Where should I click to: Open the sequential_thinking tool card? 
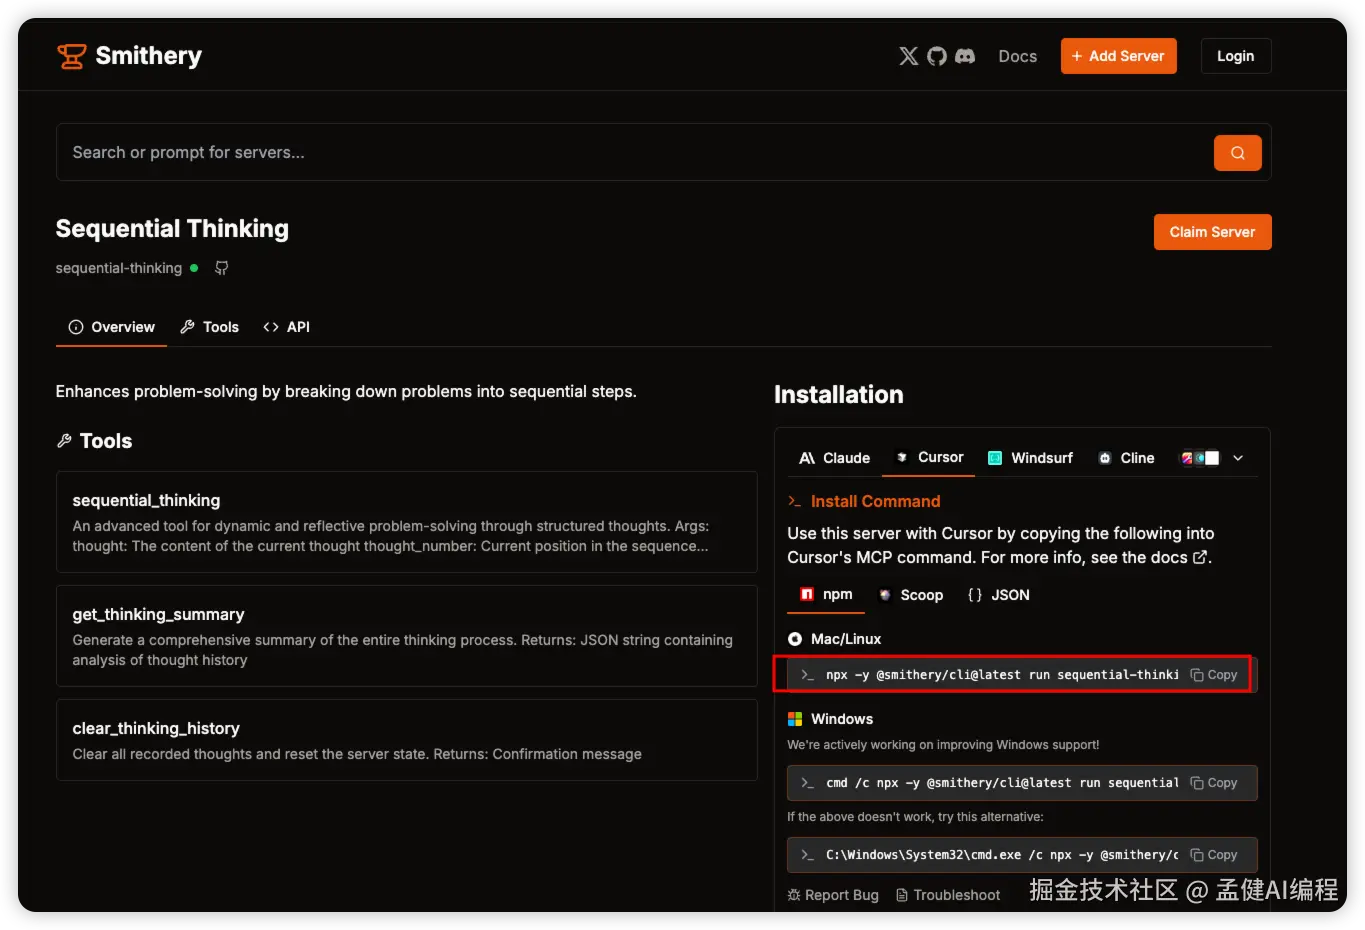407,522
